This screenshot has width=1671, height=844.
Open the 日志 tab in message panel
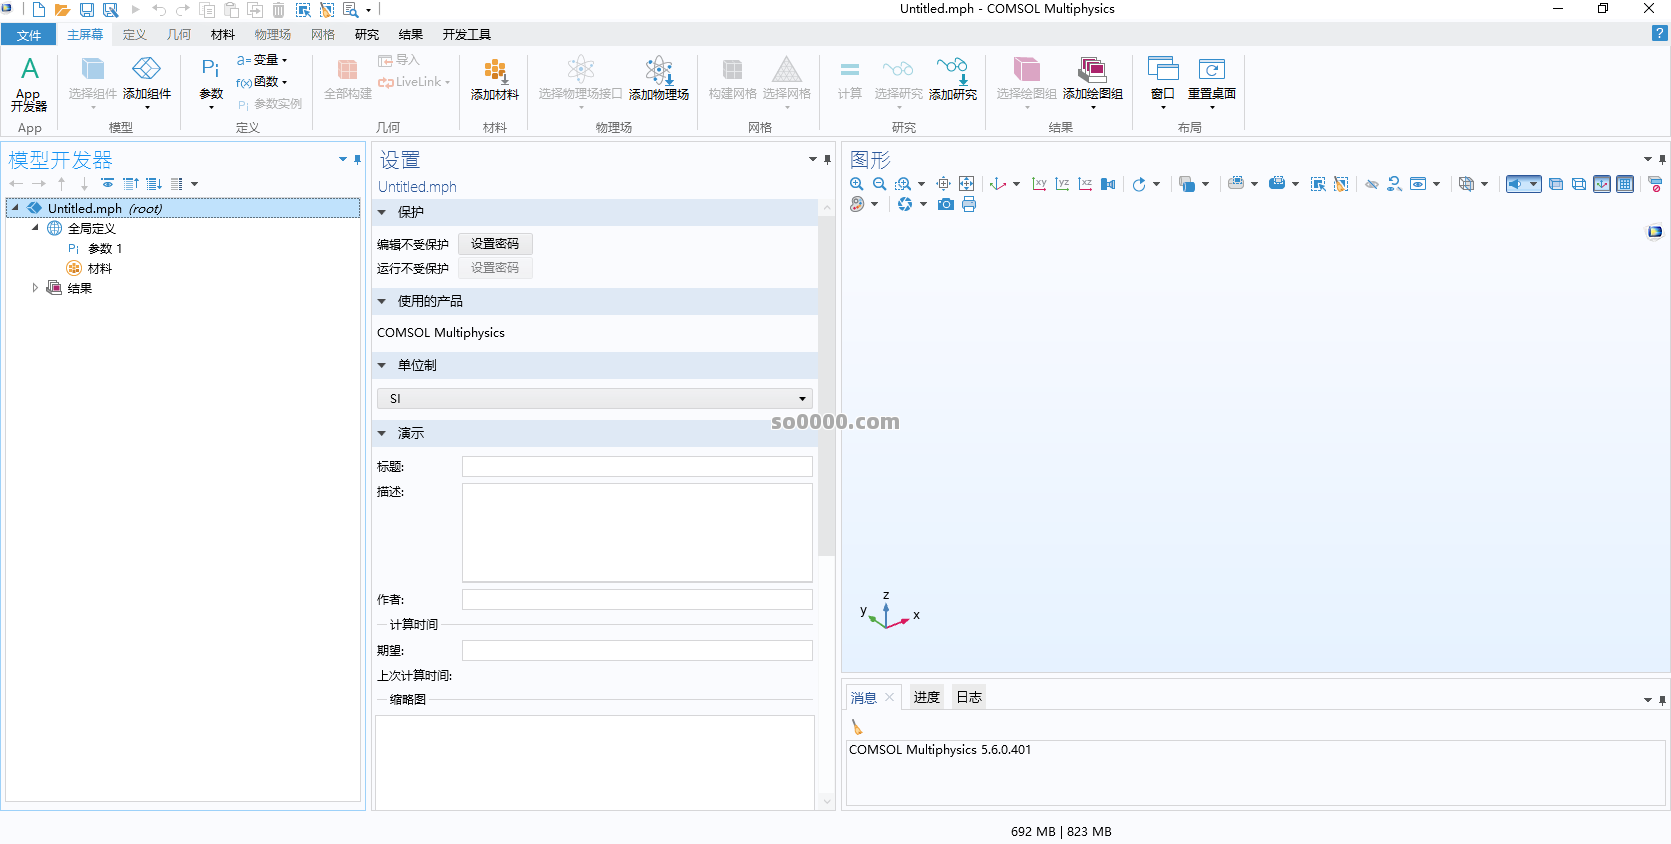968,697
